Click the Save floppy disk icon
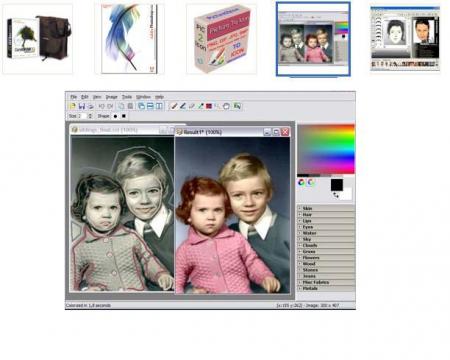The image size is (450, 360). click(x=82, y=106)
